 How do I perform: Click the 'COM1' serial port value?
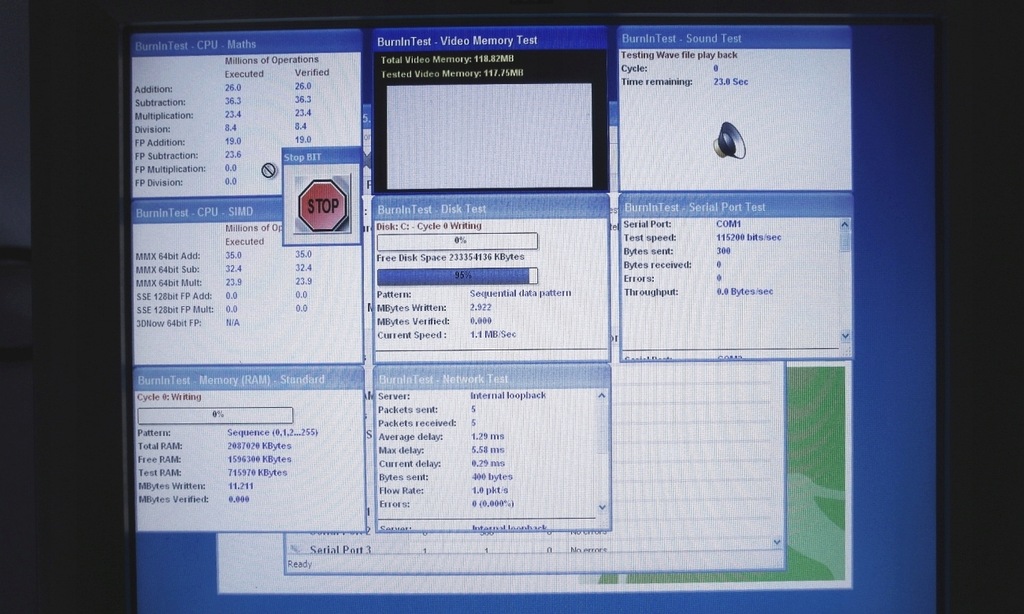pos(728,223)
